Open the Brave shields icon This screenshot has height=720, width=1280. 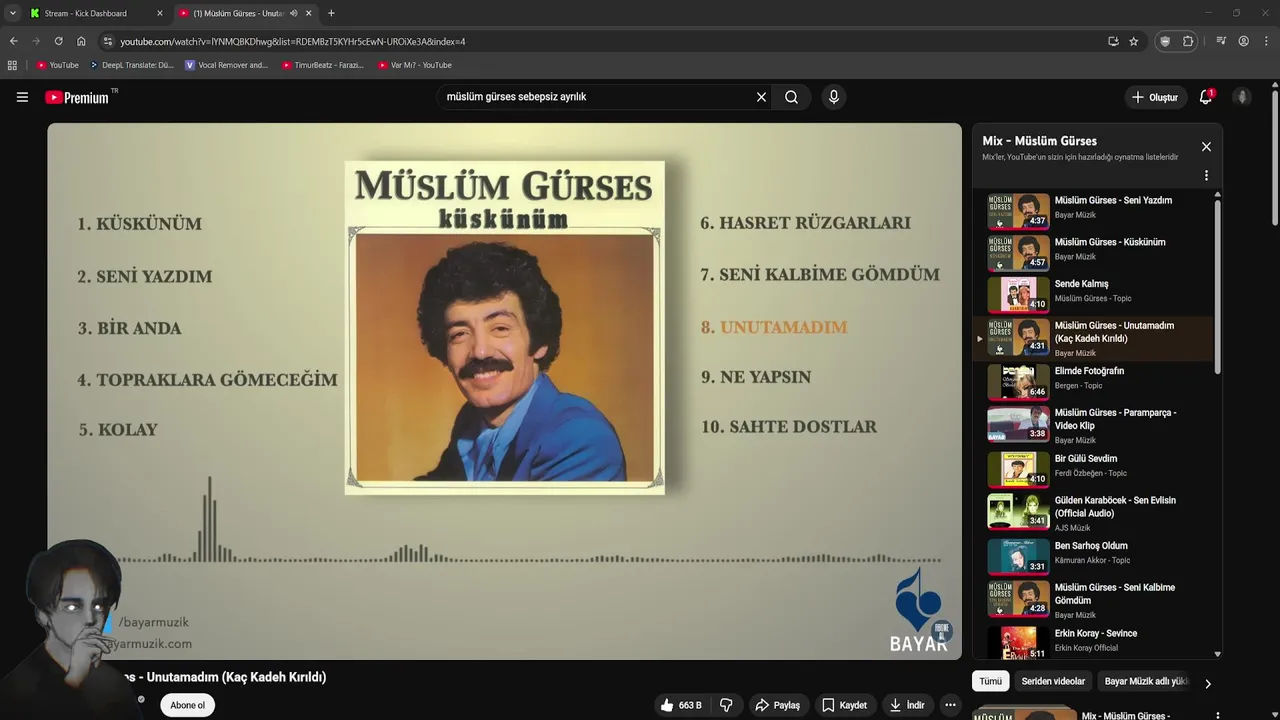tap(1164, 41)
